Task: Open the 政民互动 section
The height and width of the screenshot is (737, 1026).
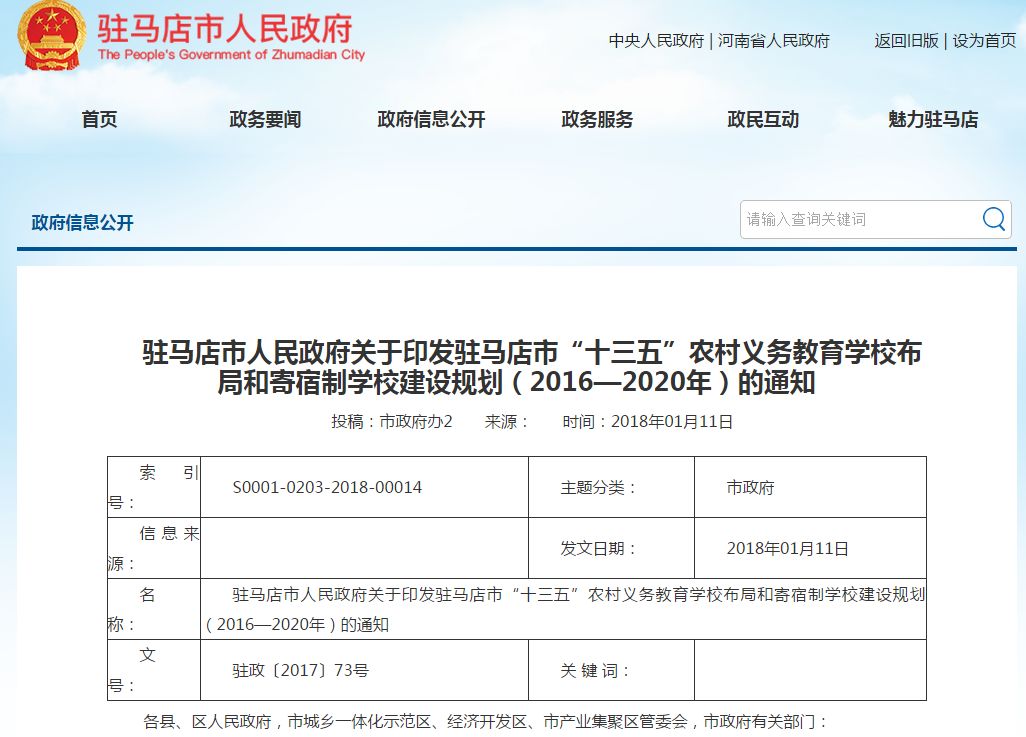Action: click(x=762, y=119)
